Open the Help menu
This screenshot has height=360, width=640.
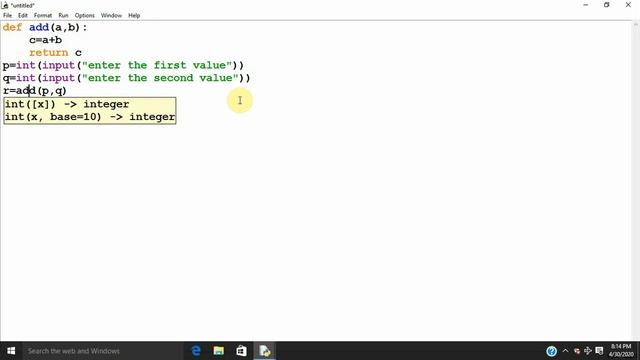point(134,16)
